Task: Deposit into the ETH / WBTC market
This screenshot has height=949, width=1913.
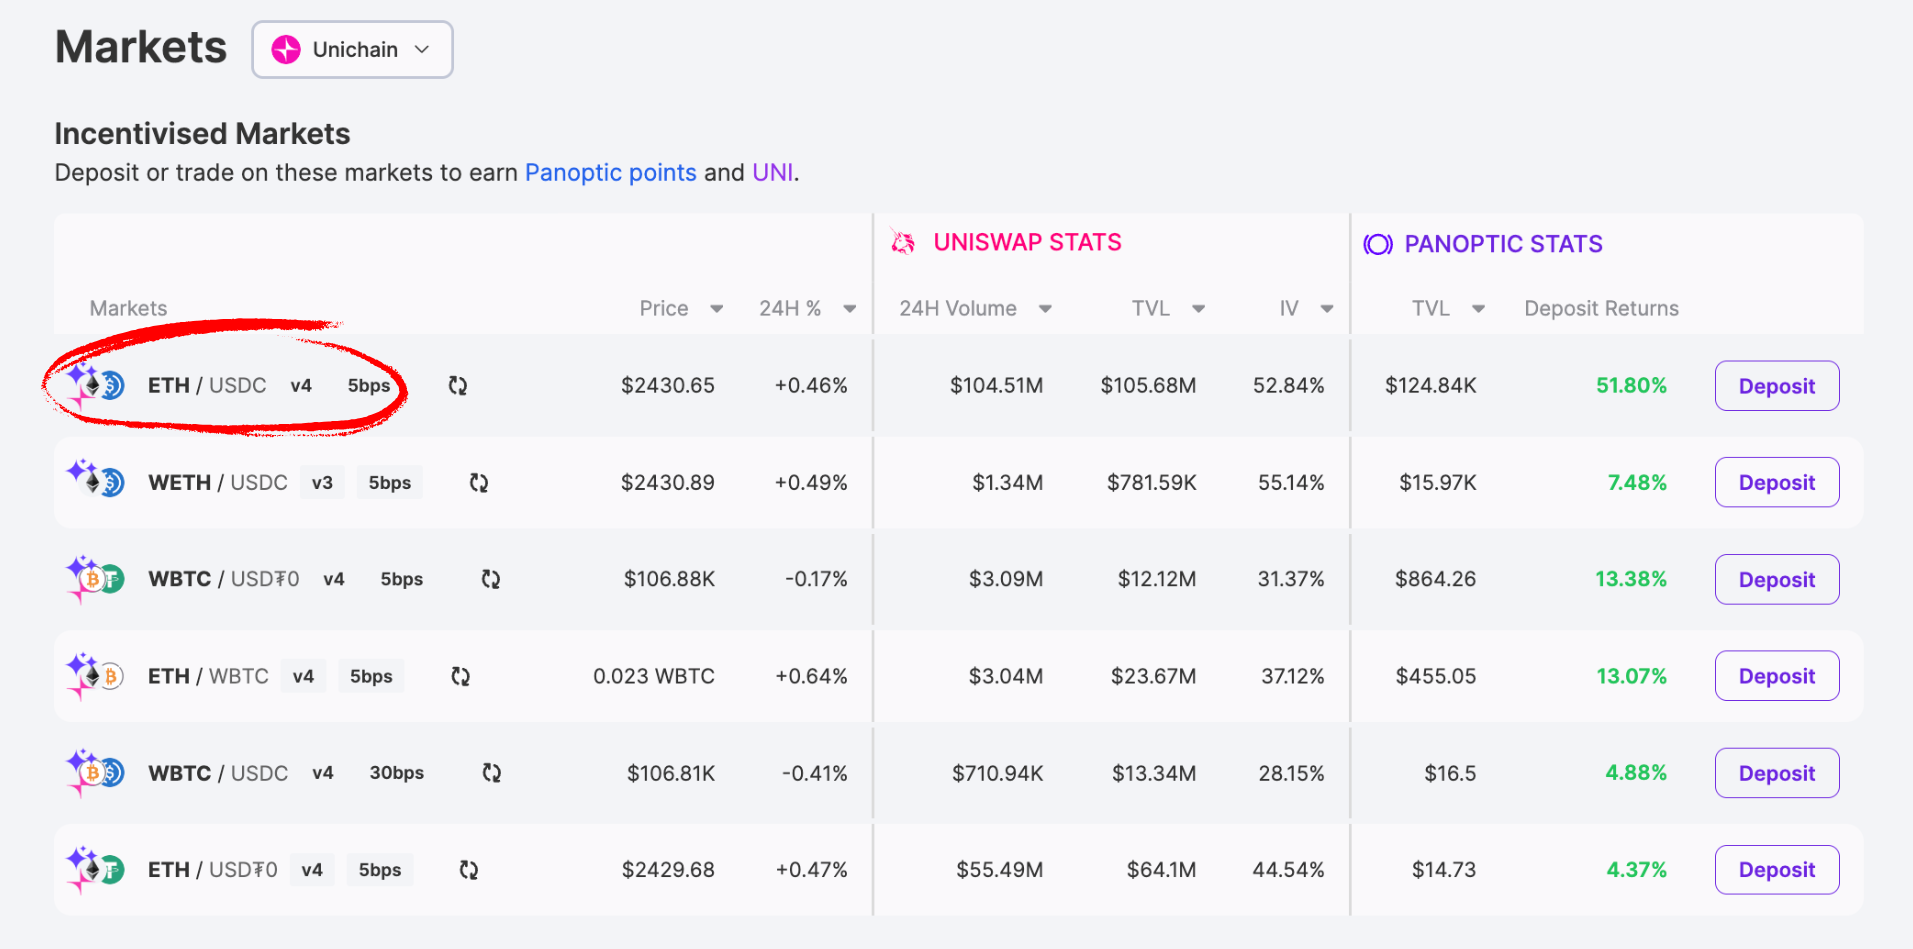Action: [1777, 676]
